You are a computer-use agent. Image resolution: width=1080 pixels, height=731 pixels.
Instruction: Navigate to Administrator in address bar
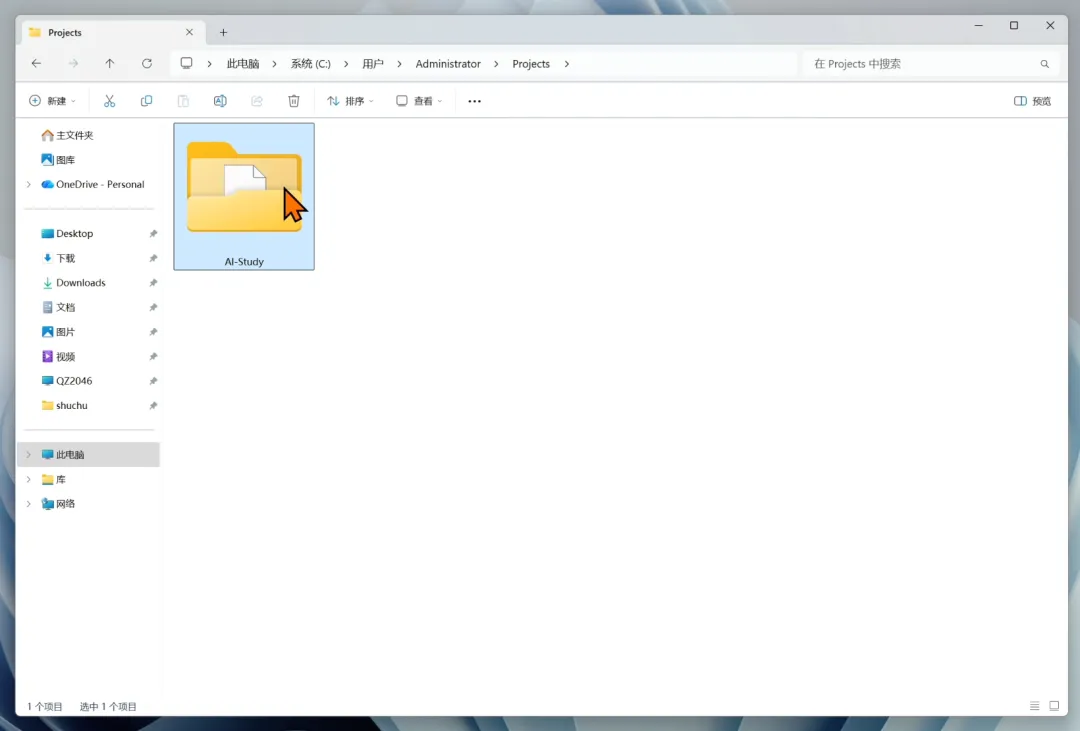(x=448, y=63)
